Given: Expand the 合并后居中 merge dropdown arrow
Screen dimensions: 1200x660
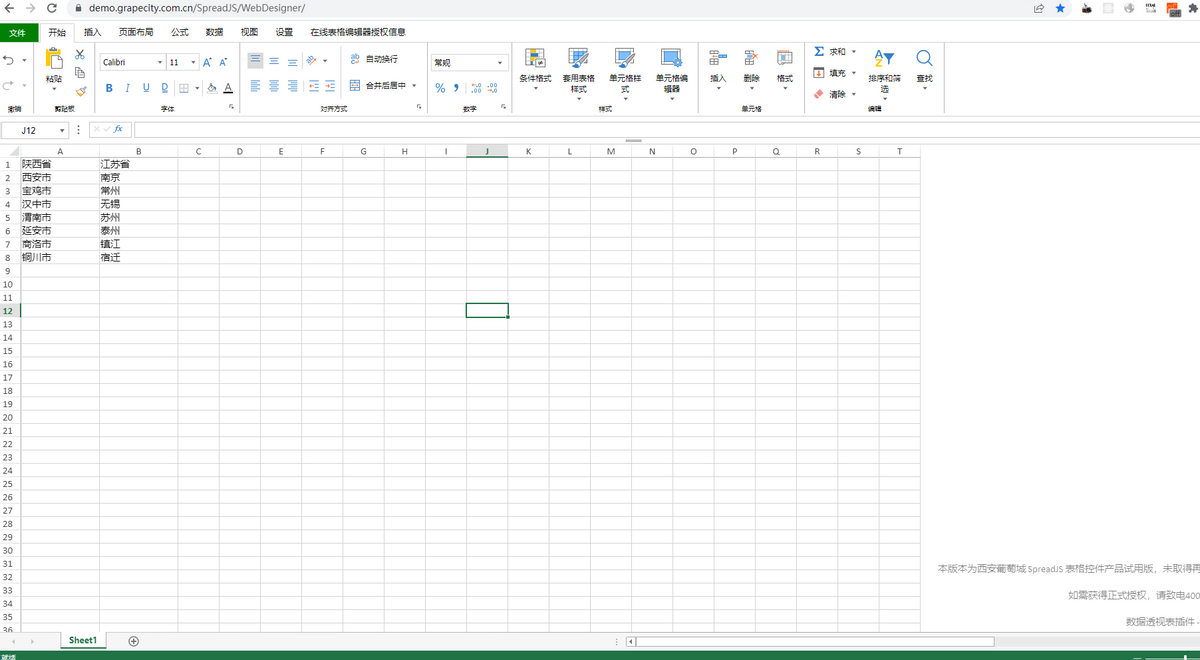Looking at the screenshot, I should 415,86.
